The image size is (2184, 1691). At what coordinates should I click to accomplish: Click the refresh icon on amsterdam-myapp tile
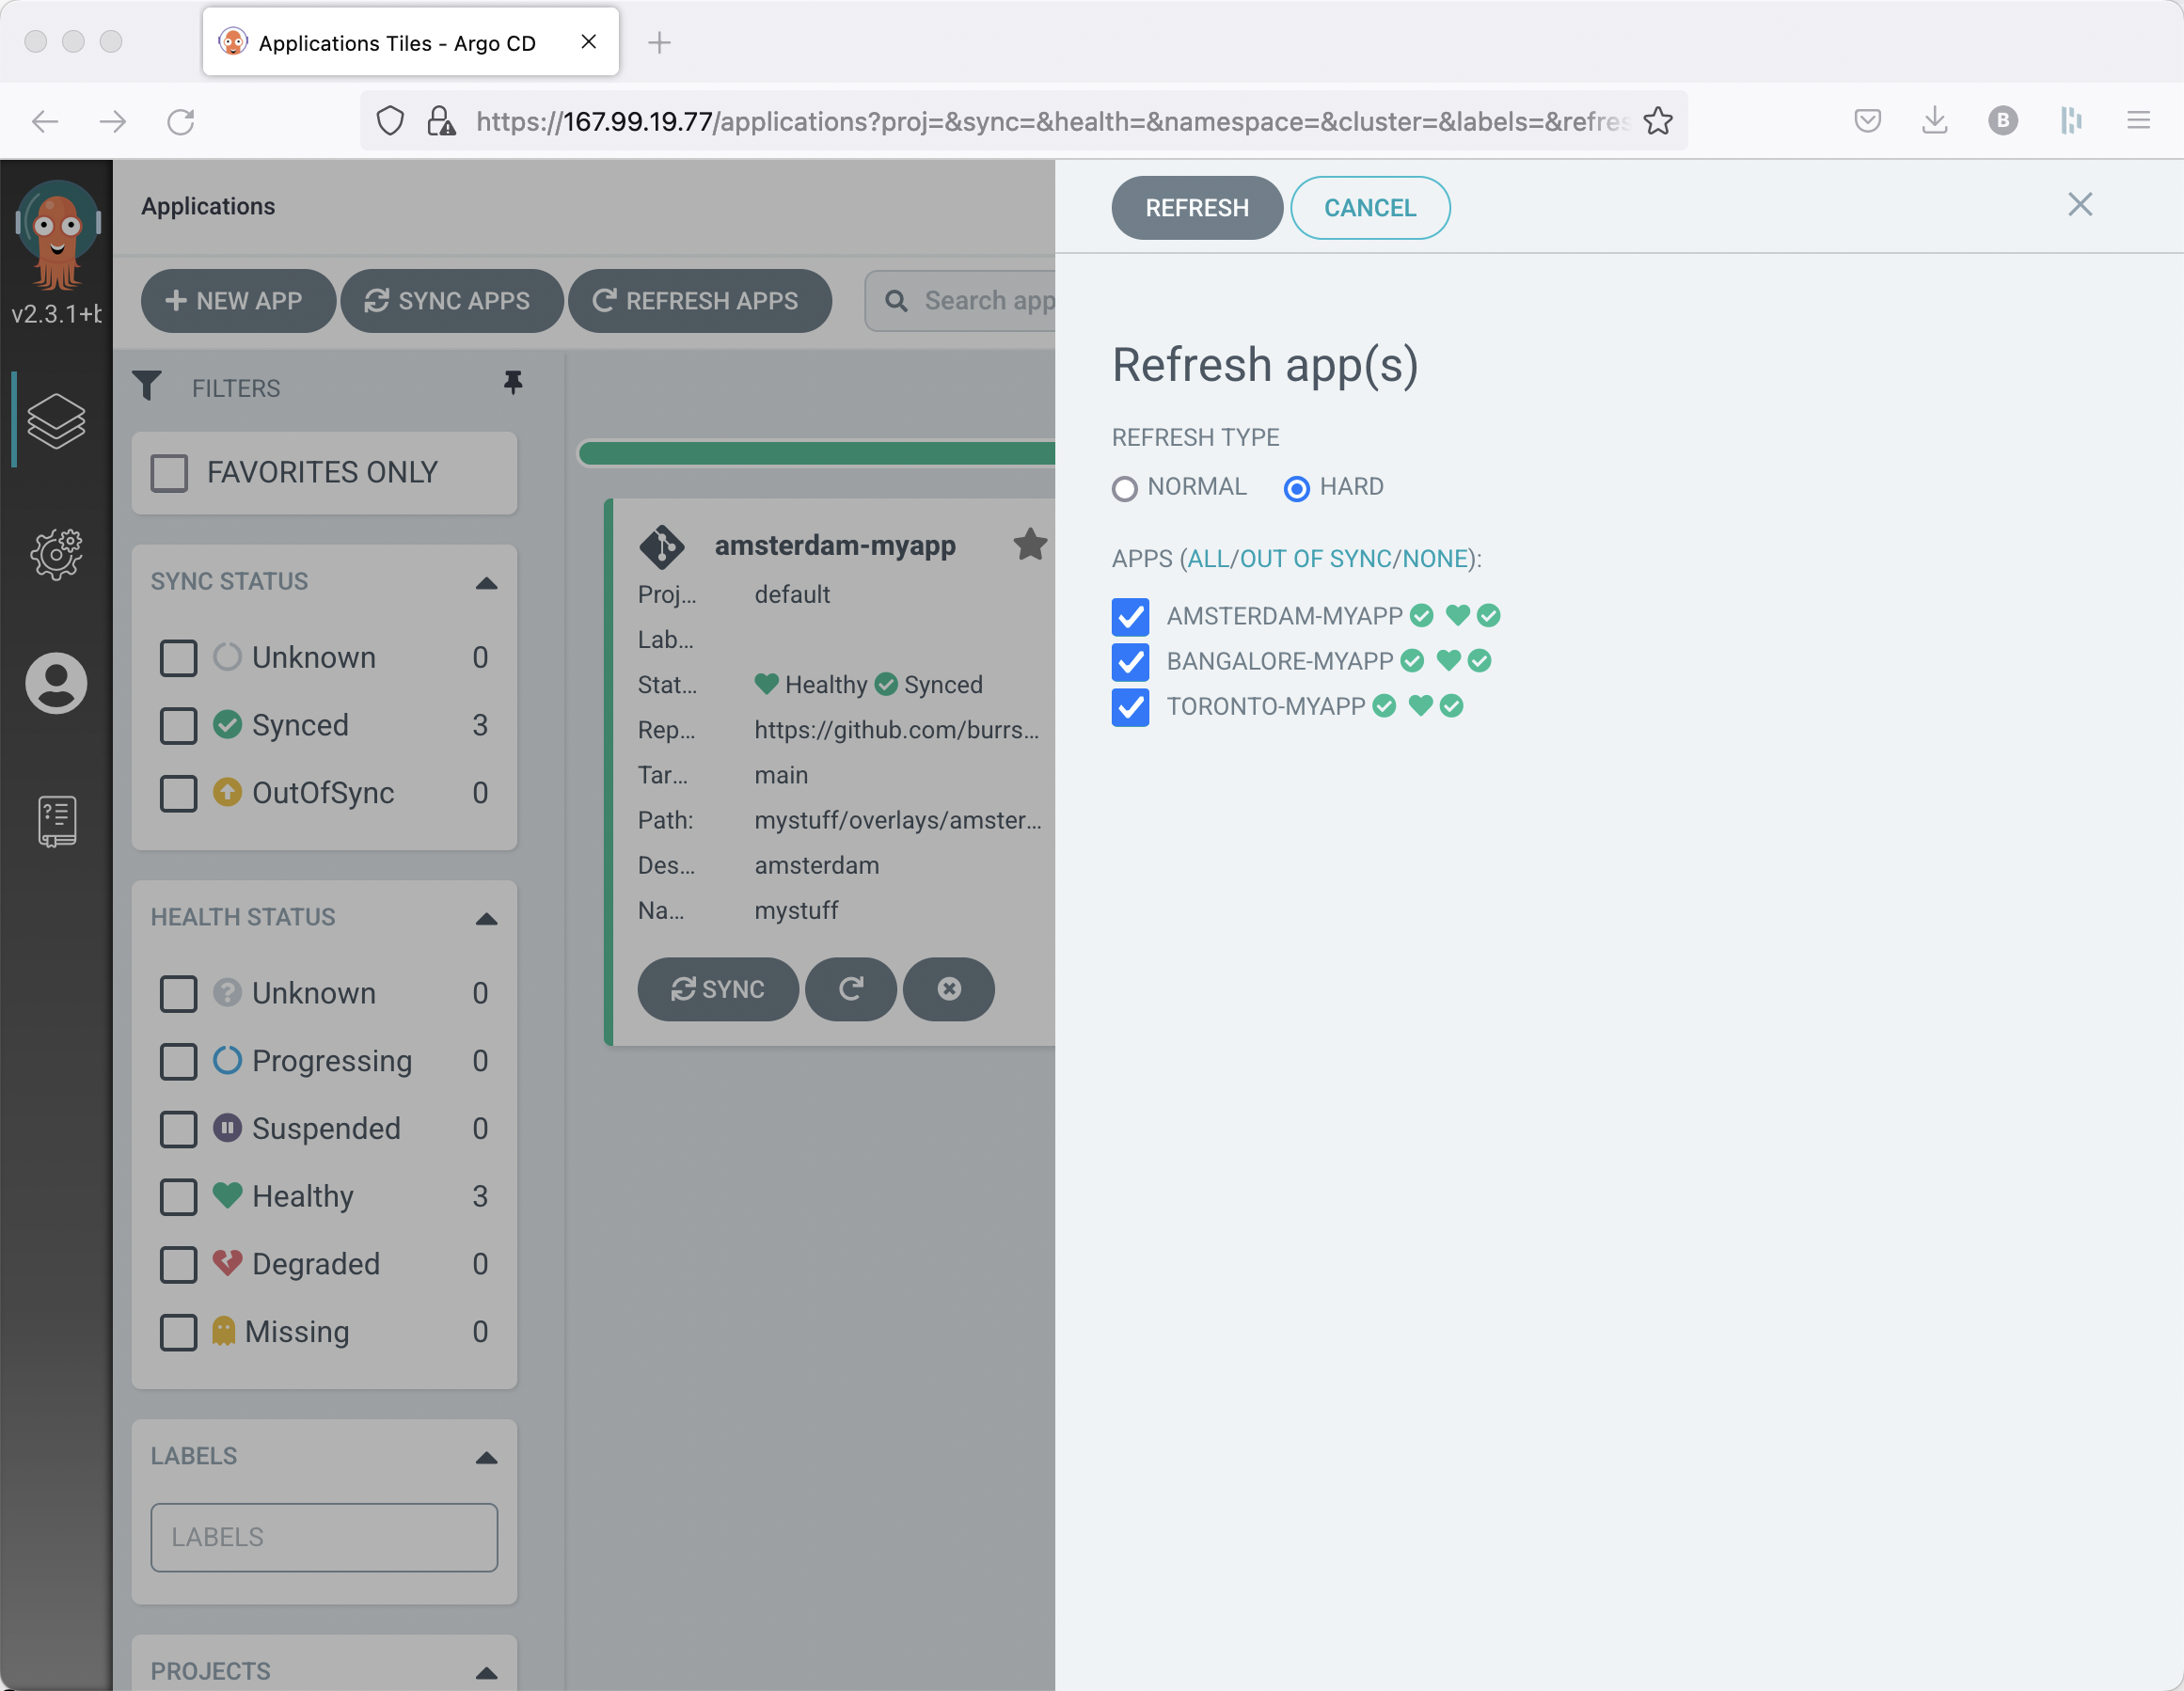coord(850,989)
